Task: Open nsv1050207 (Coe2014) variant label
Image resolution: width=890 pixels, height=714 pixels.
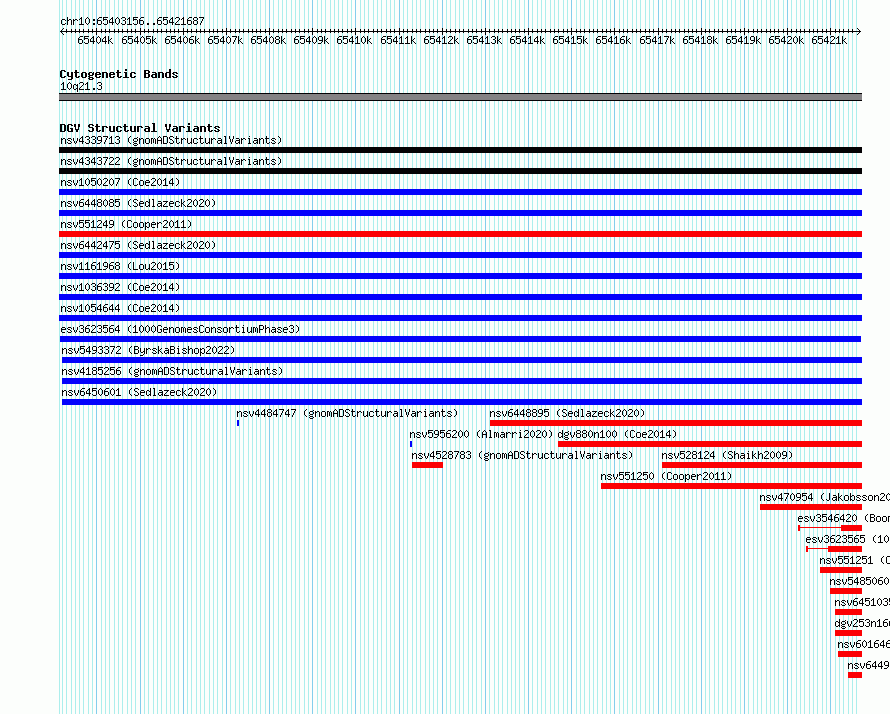Action: click(x=120, y=182)
